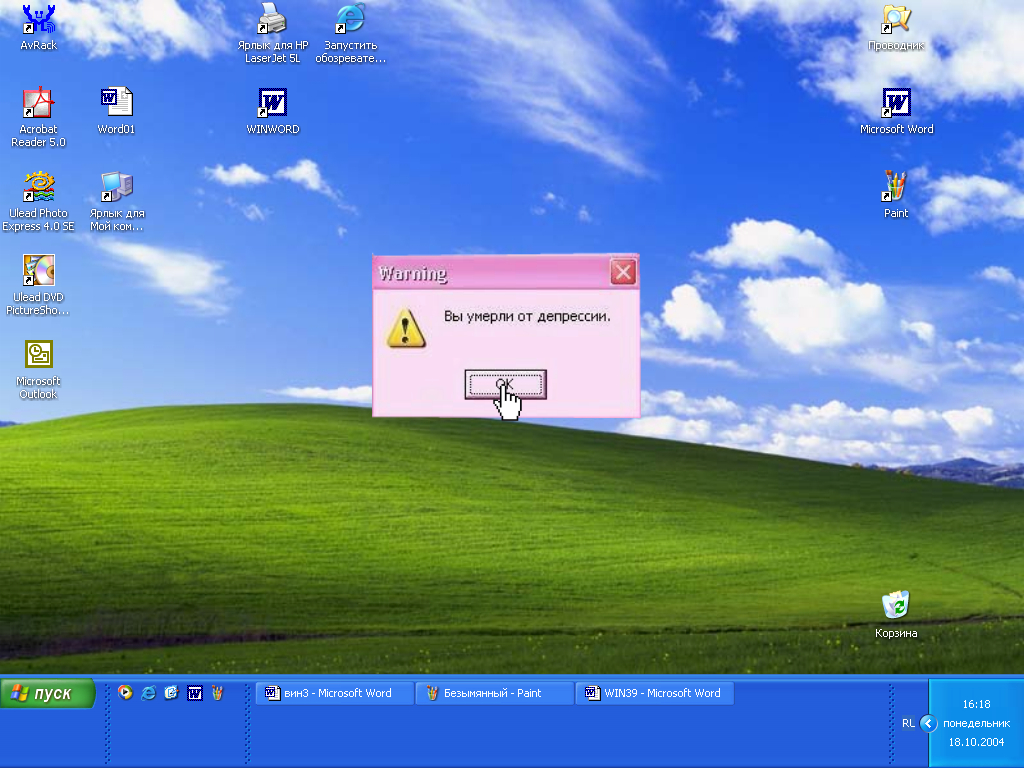Close the Warning dialog with the X

(x=623, y=272)
